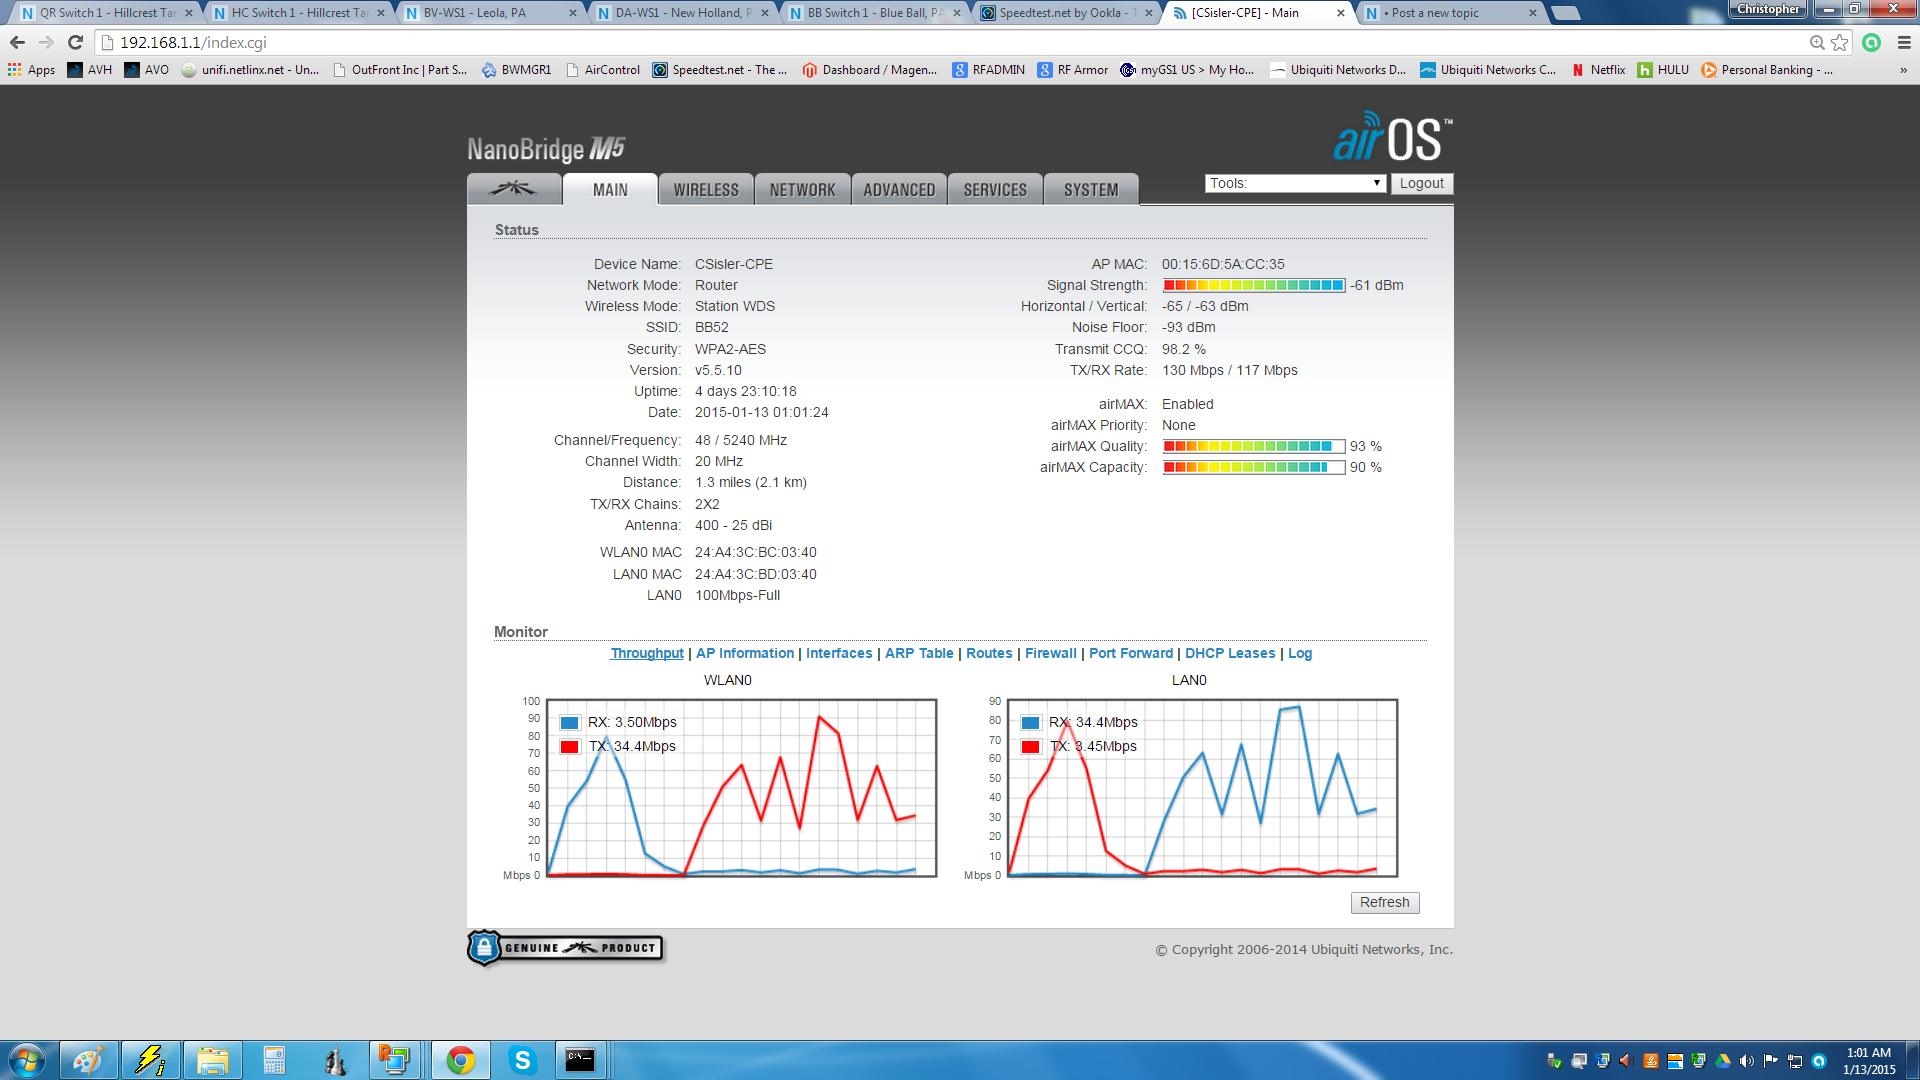This screenshot has height=1080, width=1920.
Task: Click the airMAX Capacity bar
Action: (1254, 467)
